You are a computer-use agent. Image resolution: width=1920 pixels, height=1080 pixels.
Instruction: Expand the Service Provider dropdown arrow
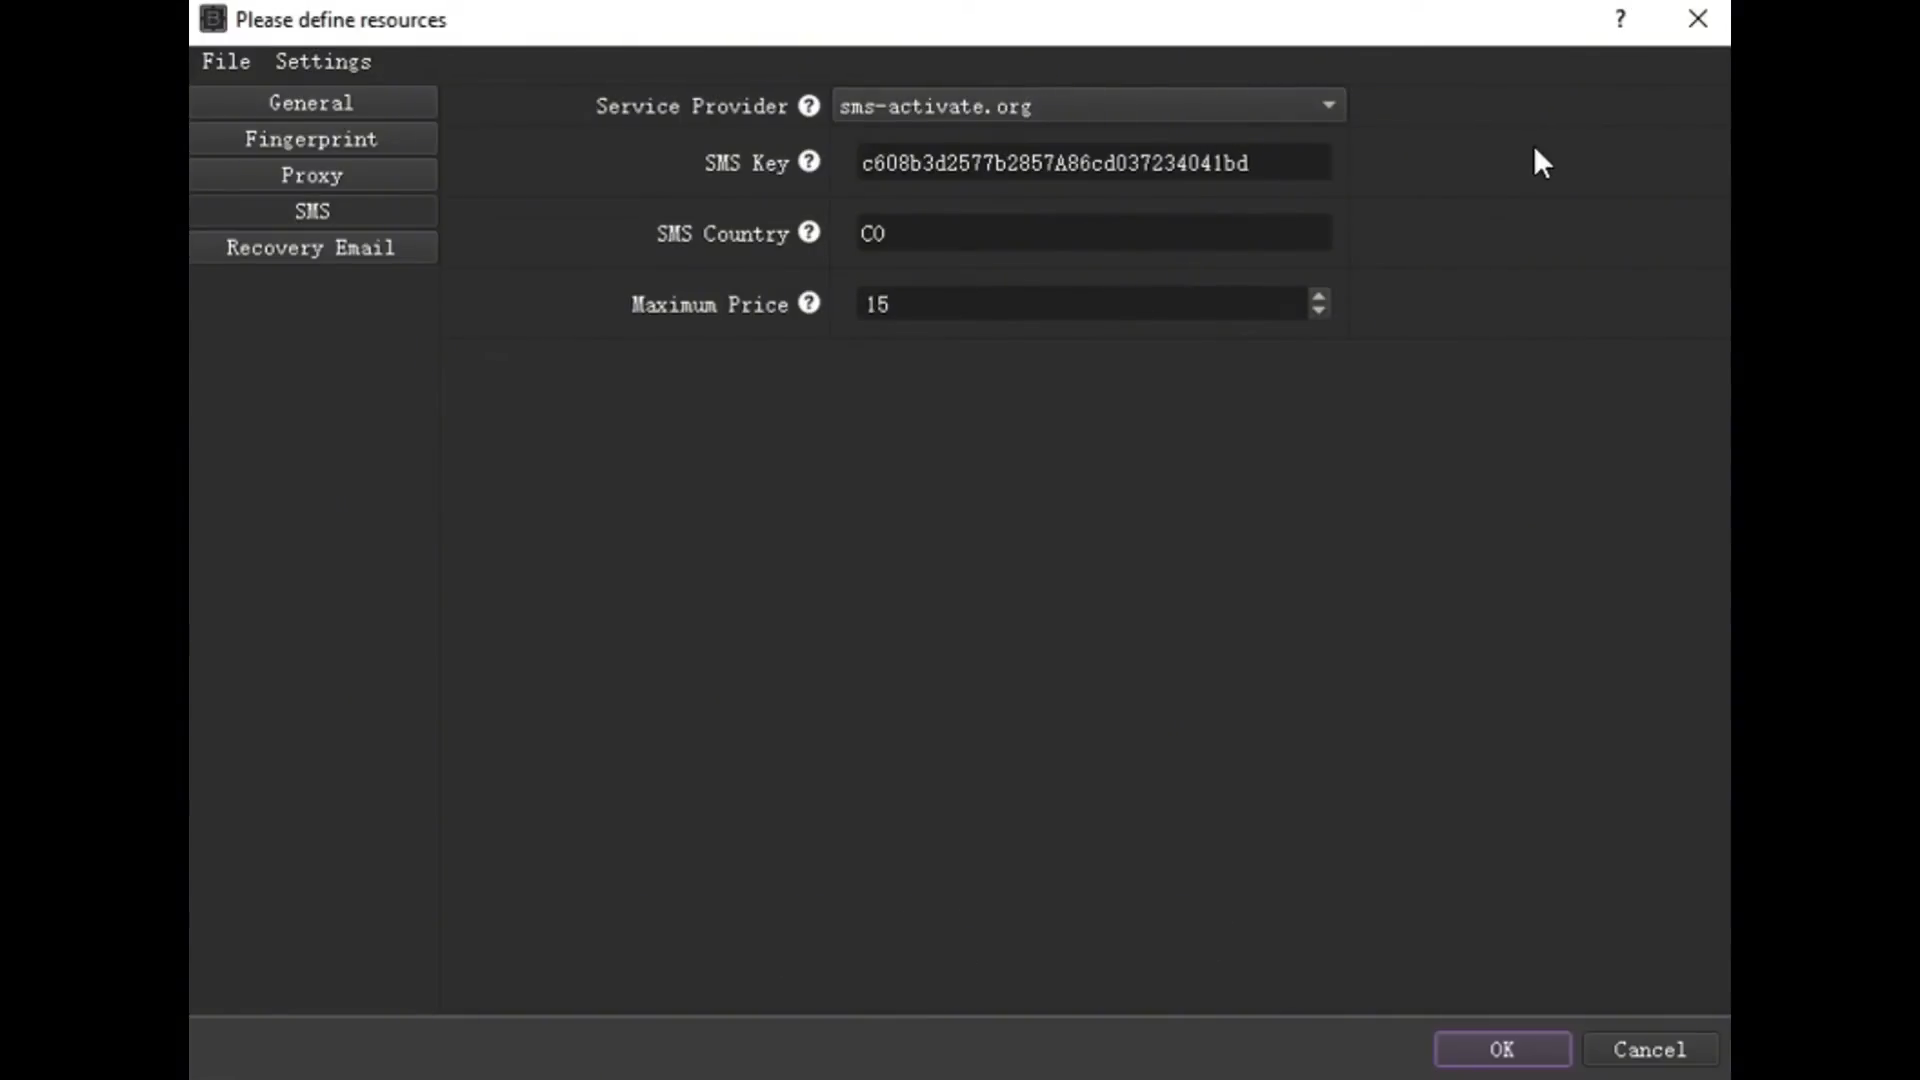pos(1328,105)
